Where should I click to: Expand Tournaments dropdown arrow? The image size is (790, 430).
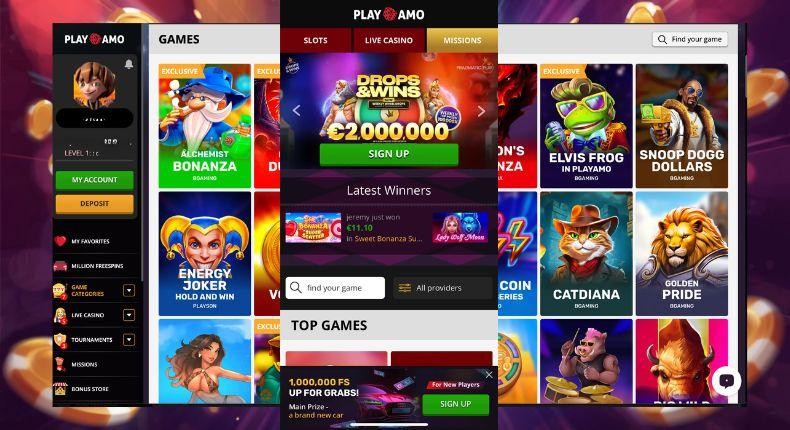click(x=129, y=340)
